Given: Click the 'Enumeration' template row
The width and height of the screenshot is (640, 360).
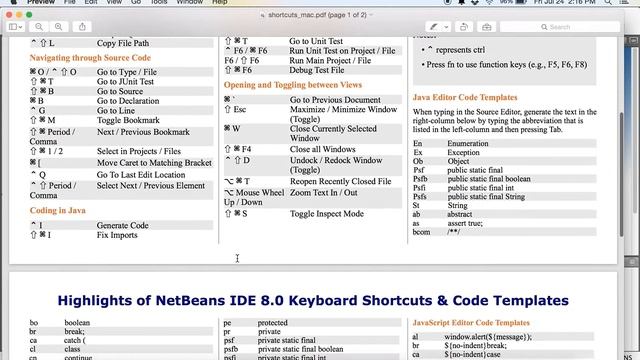Looking at the screenshot, I should 504,144.
